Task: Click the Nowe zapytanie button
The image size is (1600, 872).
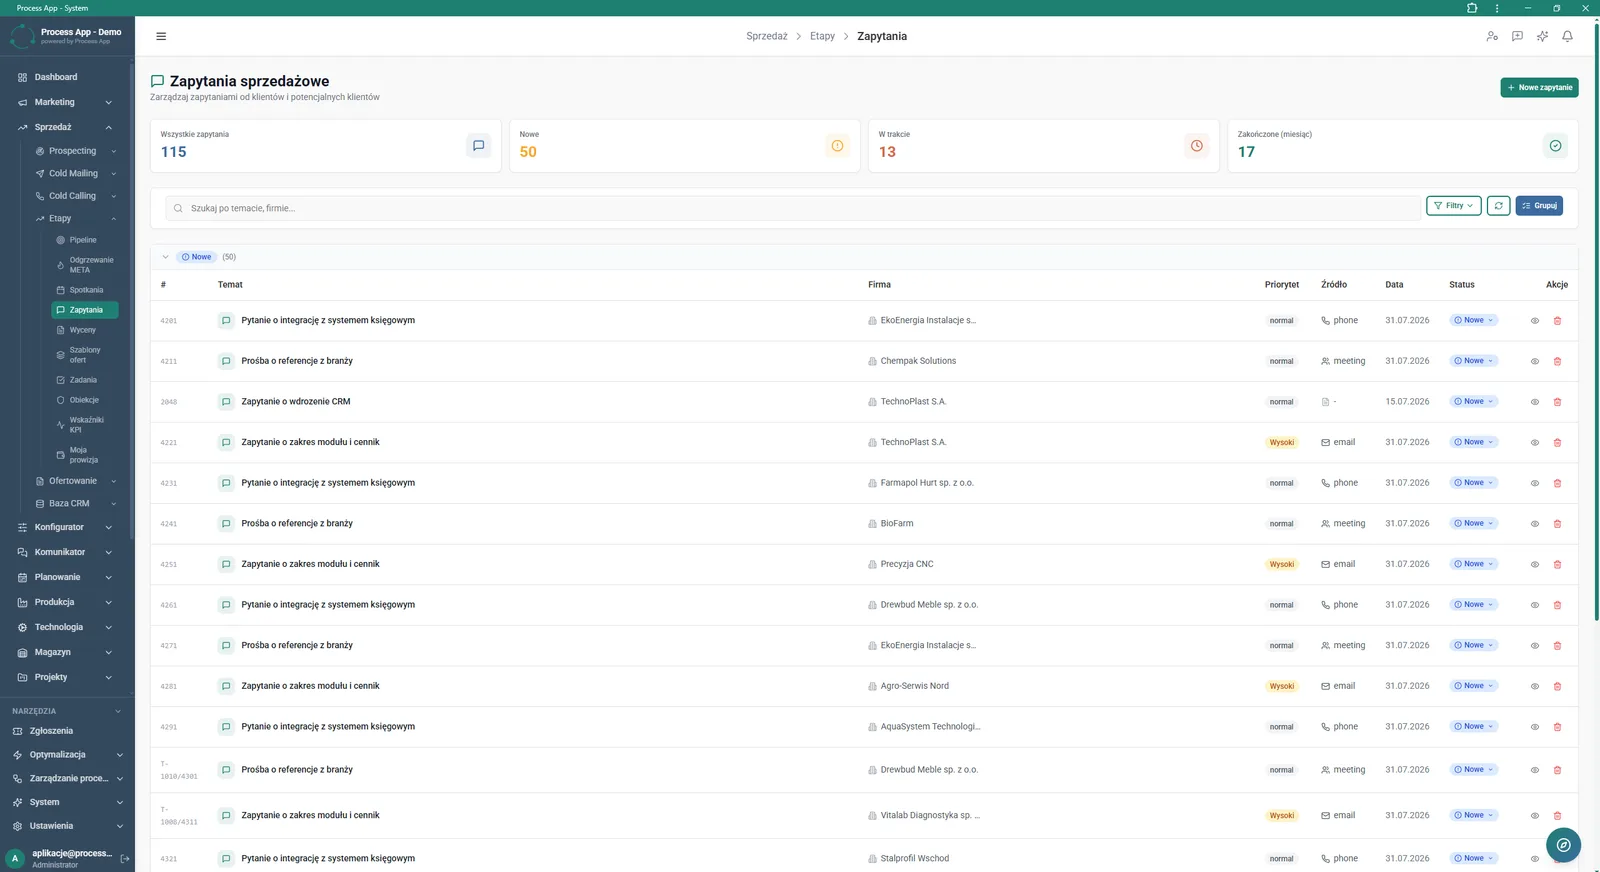Action: pos(1539,88)
